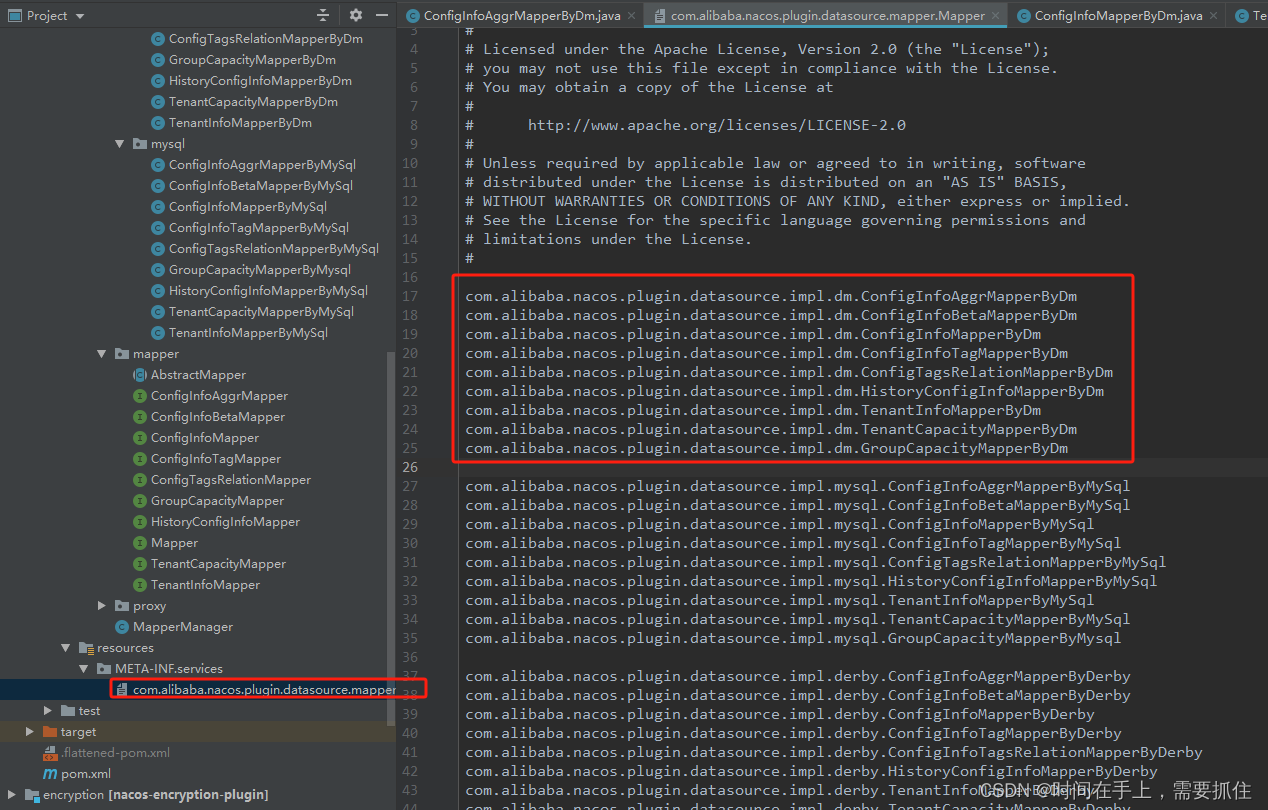Click ConfigInfoMapper interface icon

click(140, 438)
